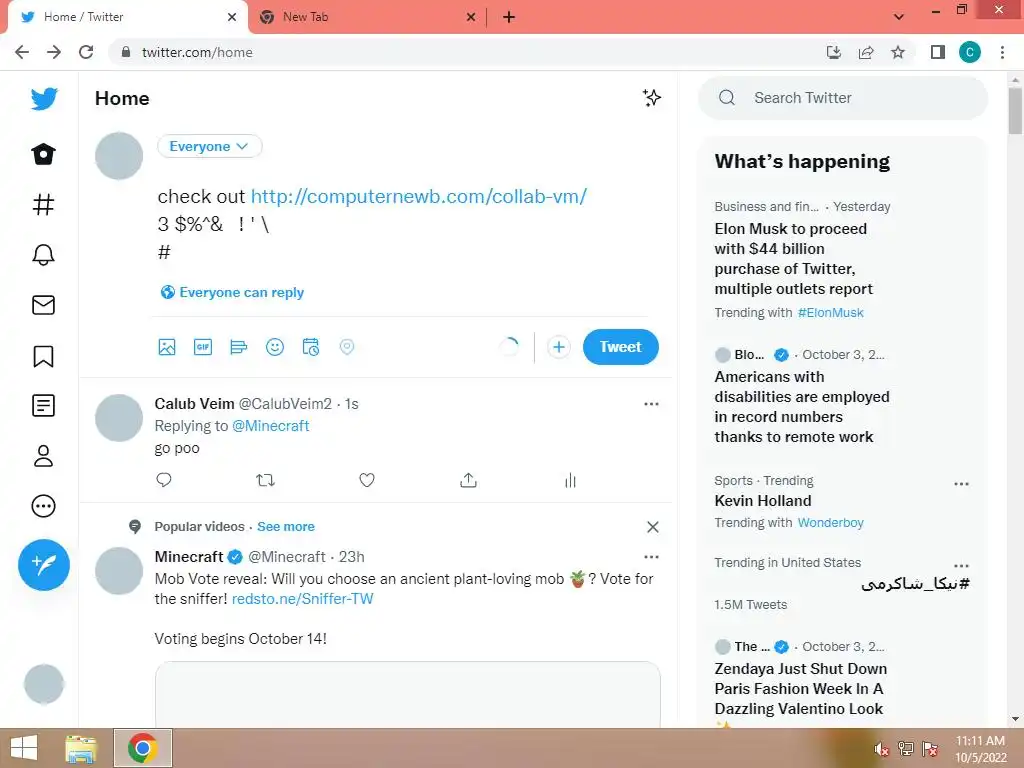This screenshot has height=768, width=1024.
Task: Dismiss the Popular videos section
Action: [x=652, y=526]
